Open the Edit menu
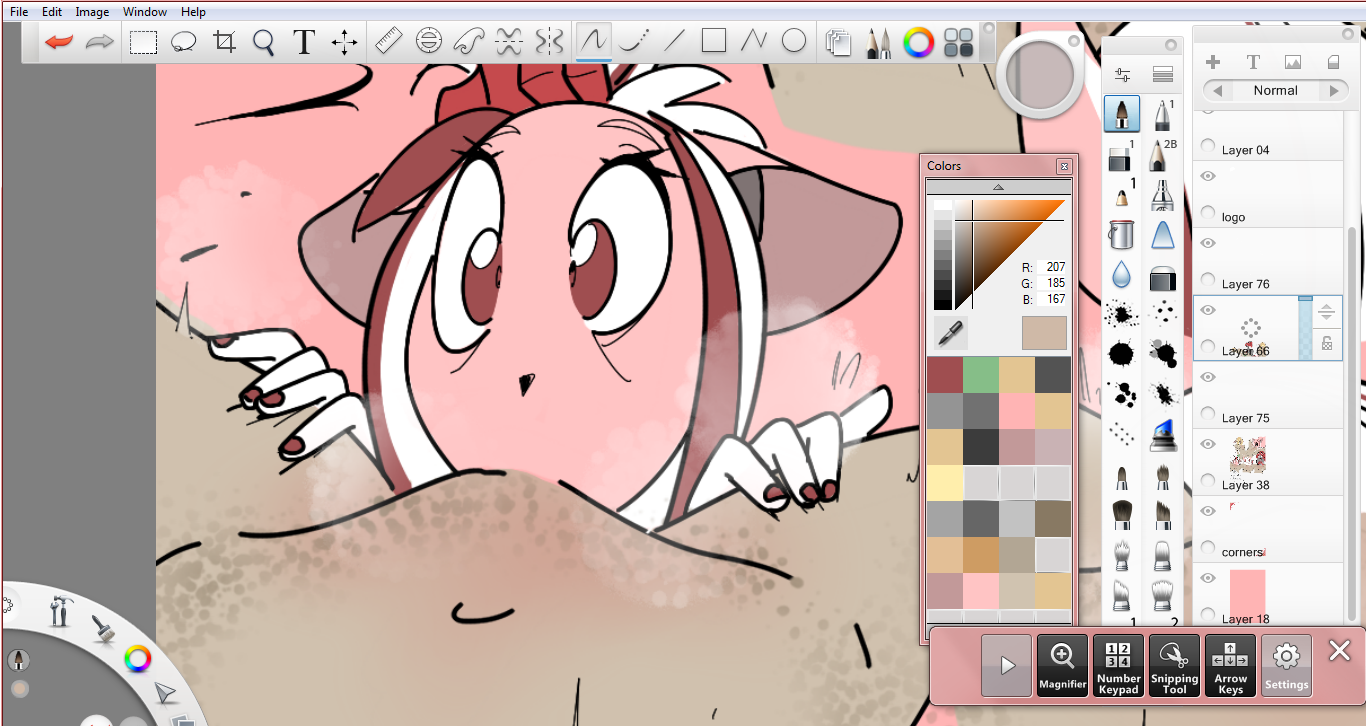 coord(52,12)
